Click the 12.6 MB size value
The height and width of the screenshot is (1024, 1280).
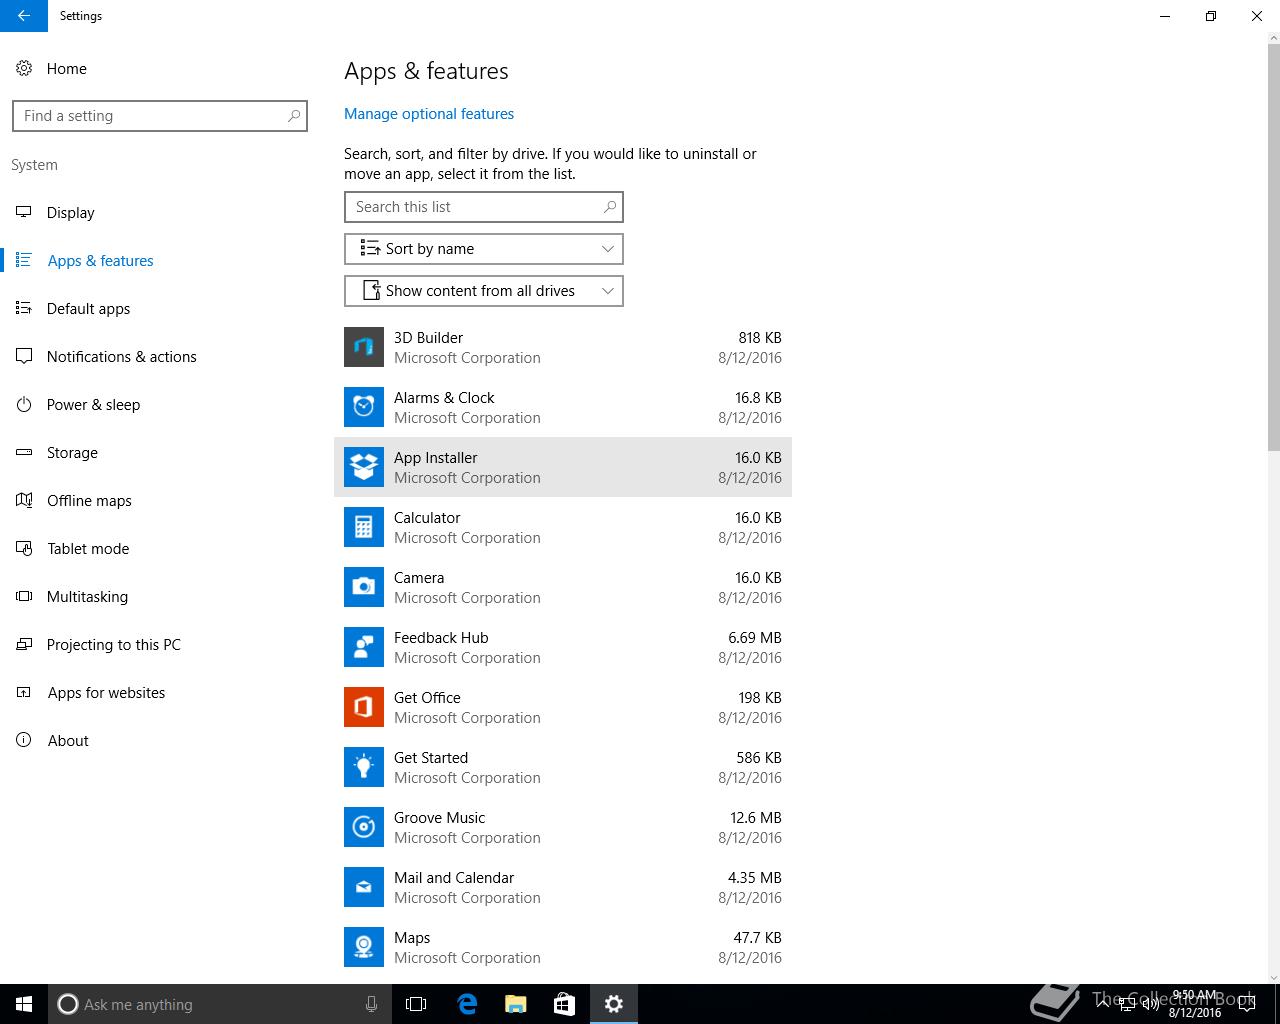click(756, 818)
